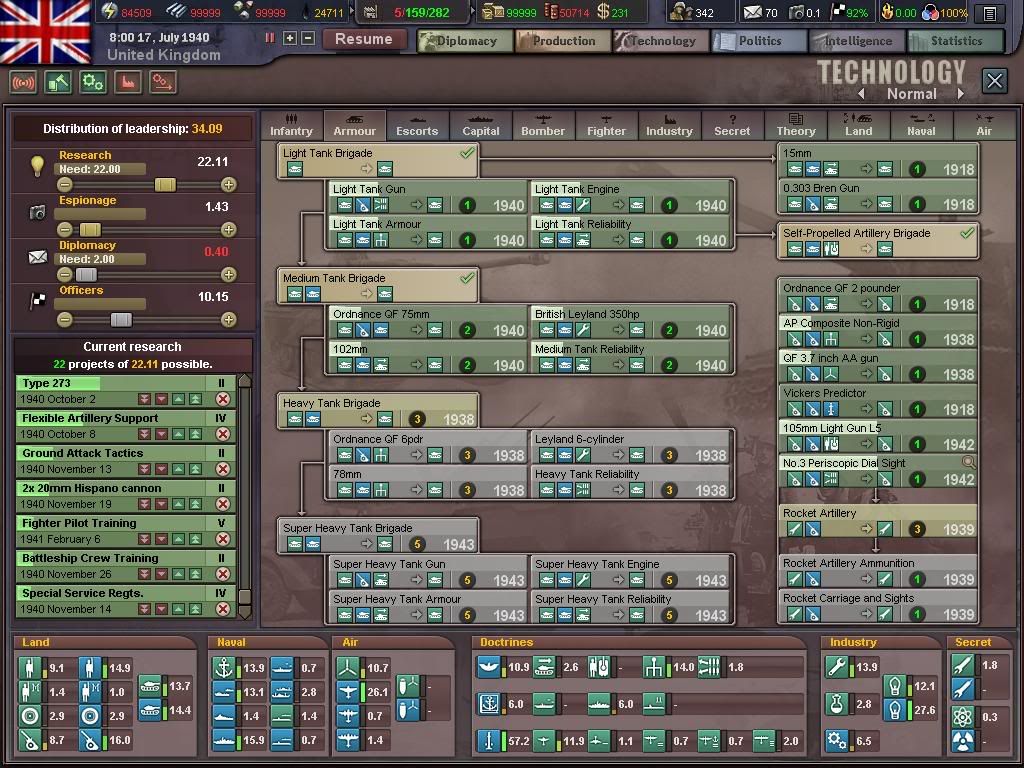The width and height of the screenshot is (1024, 768).
Task: Toggle the red gears-with-arrow button
Action: [163, 83]
